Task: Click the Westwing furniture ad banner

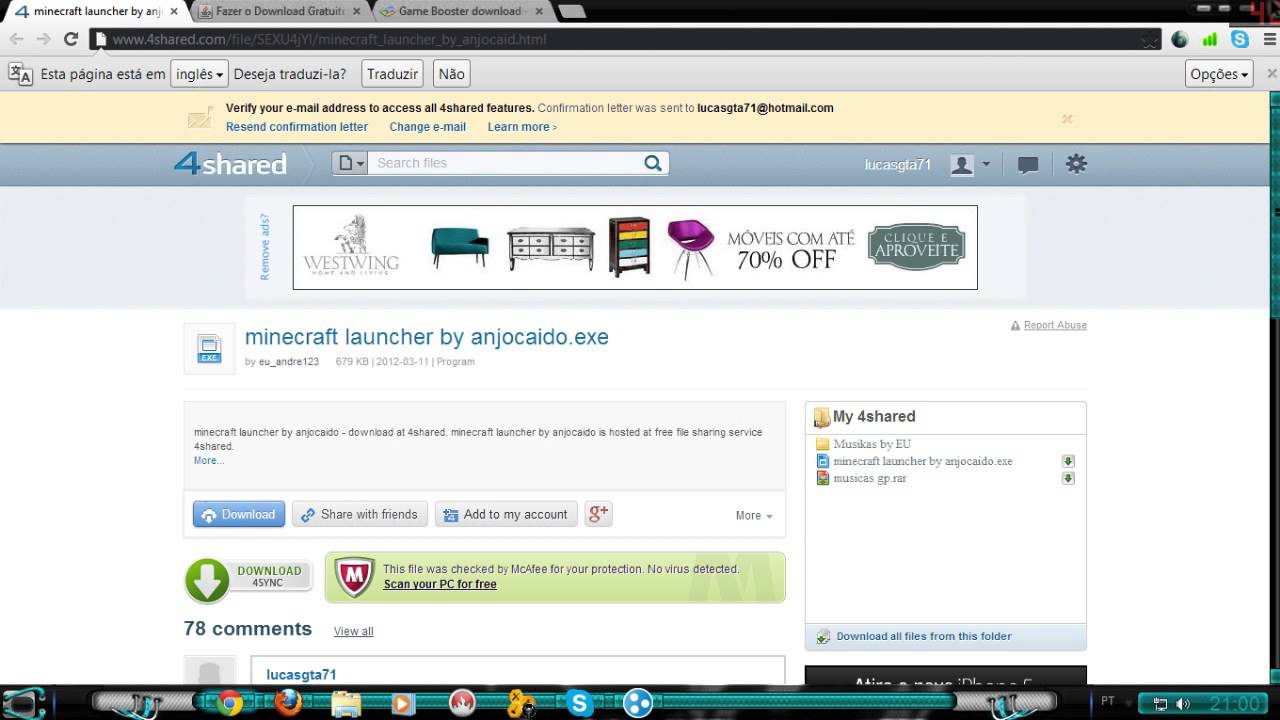Action: pyautogui.click(x=635, y=247)
